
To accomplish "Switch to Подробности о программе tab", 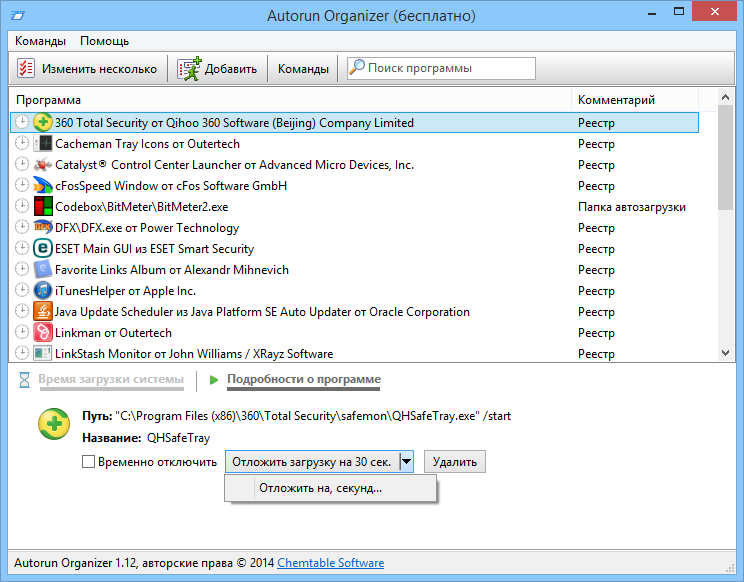I will pyautogui.click(x=304, y=379).
